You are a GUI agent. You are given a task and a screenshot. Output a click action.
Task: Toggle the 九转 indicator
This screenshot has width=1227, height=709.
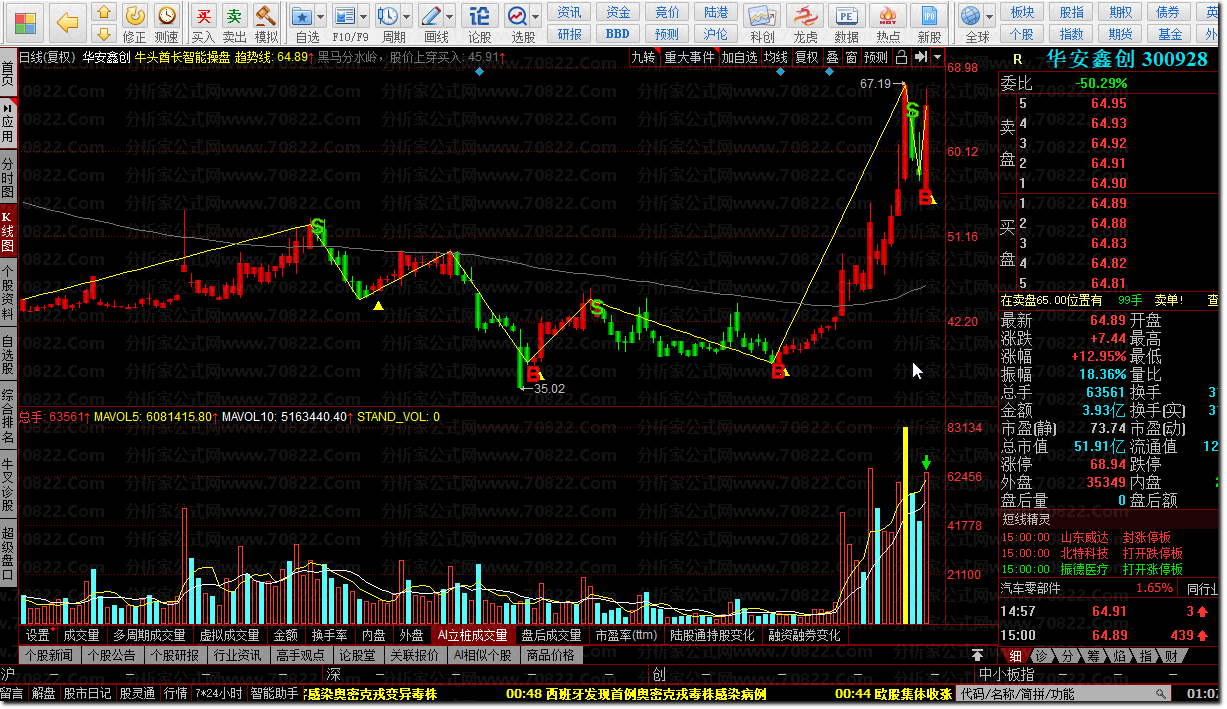tap(643, 57)
